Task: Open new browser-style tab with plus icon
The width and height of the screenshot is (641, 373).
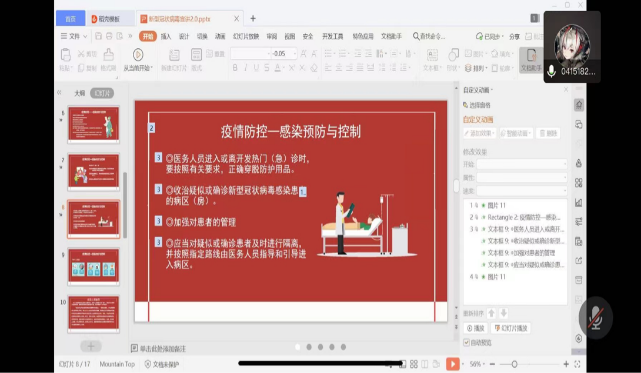Action: coord(253,18)
